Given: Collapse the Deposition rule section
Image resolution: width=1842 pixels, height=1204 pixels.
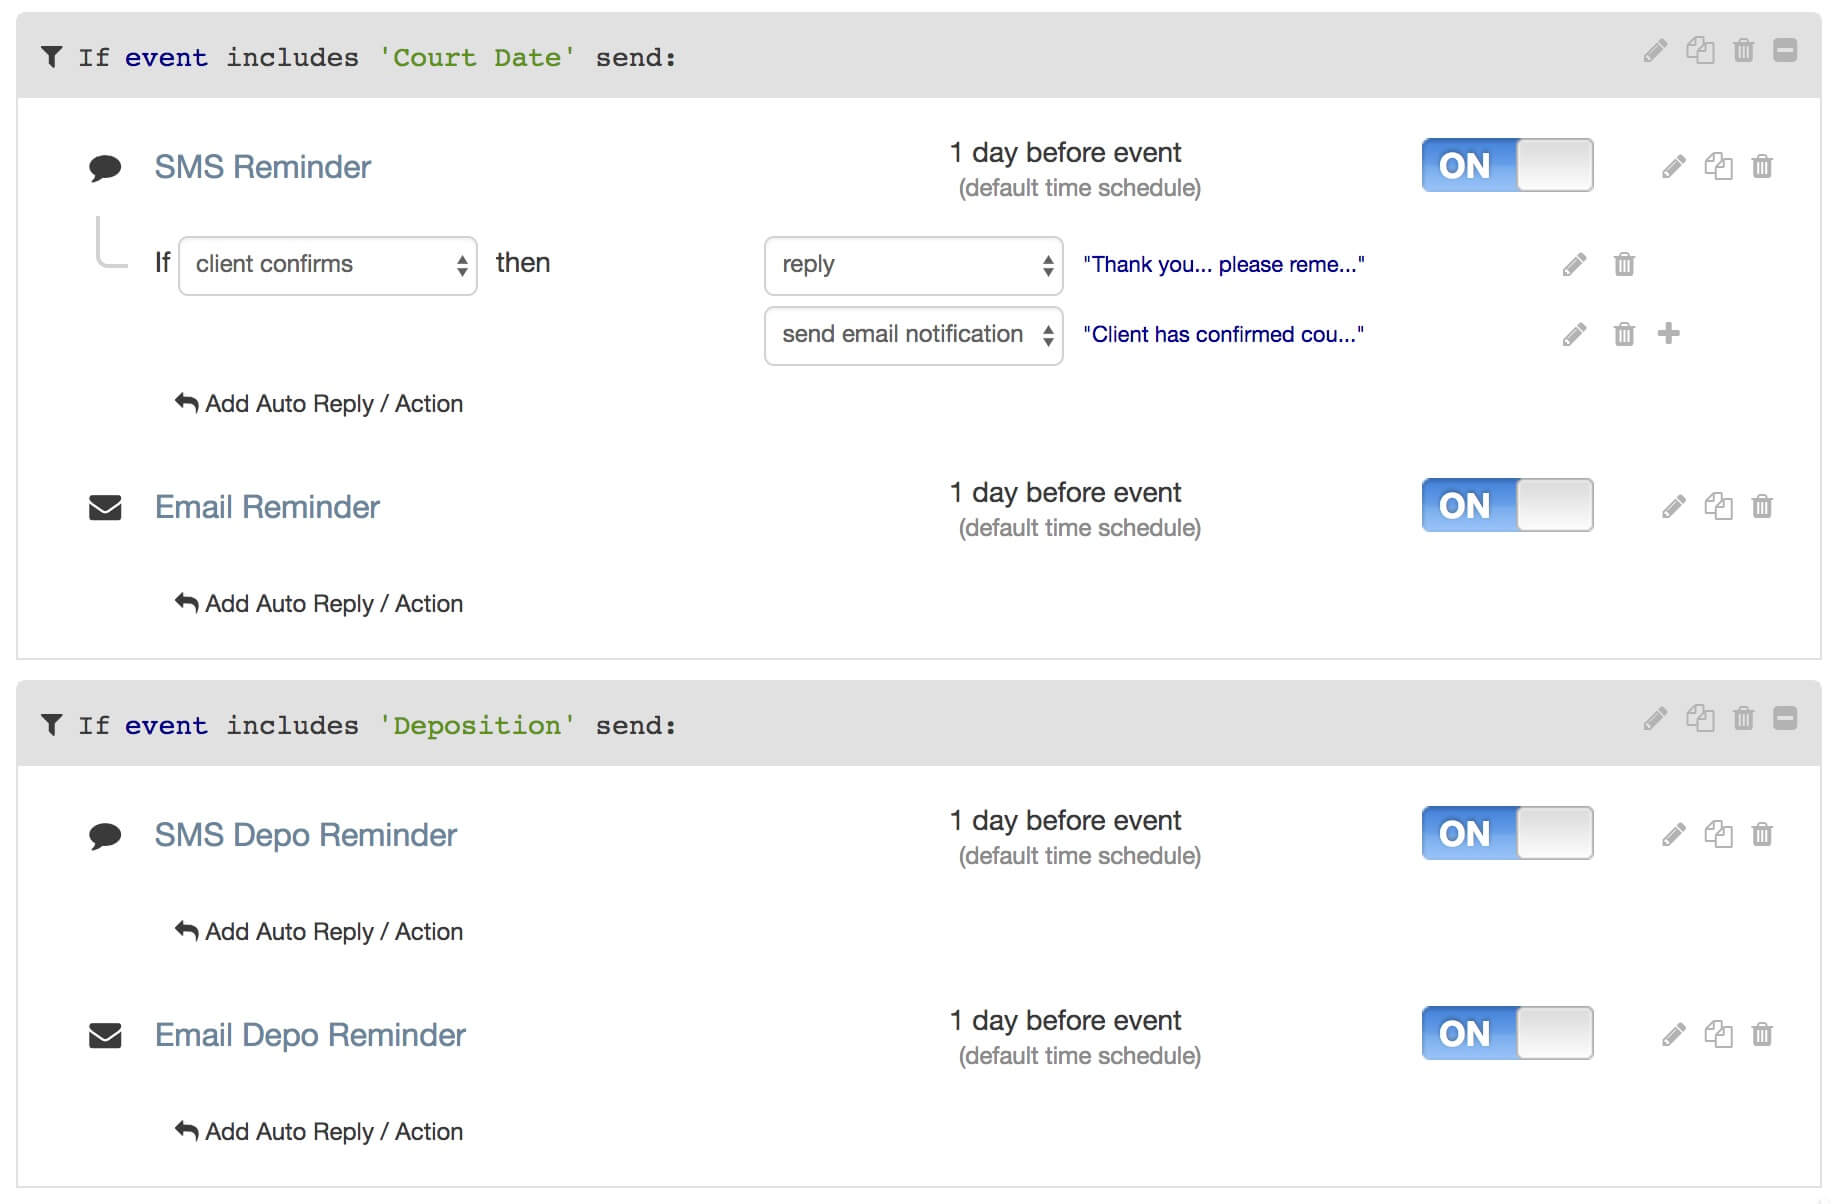Looking at the screenshot, I should 1785,718.
